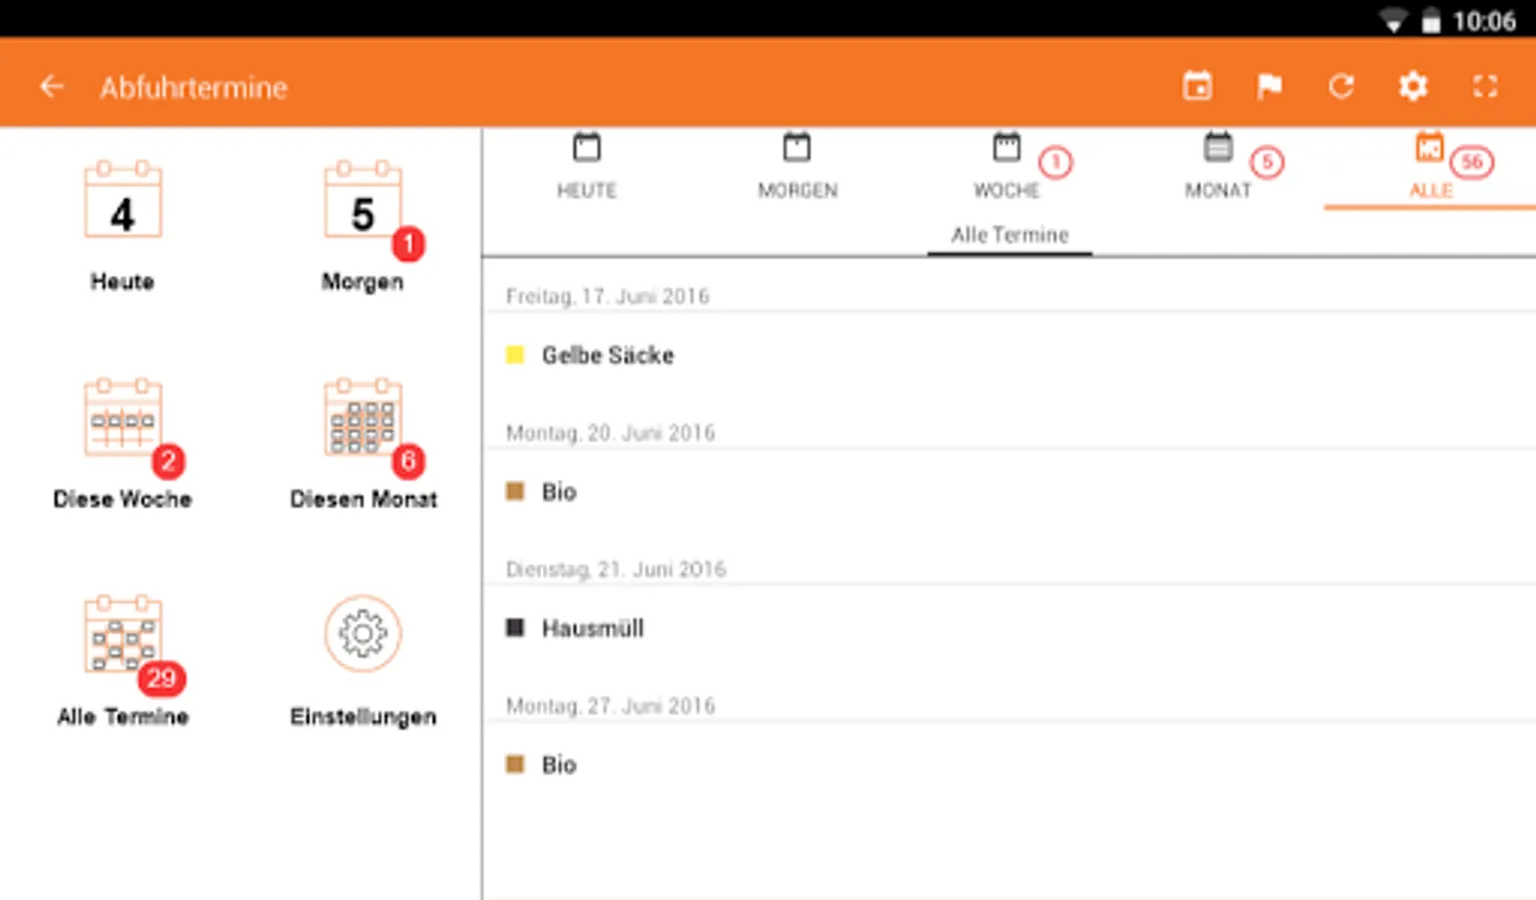Click the badge 5 on the MONAT tab

[x=1267, y=162]
